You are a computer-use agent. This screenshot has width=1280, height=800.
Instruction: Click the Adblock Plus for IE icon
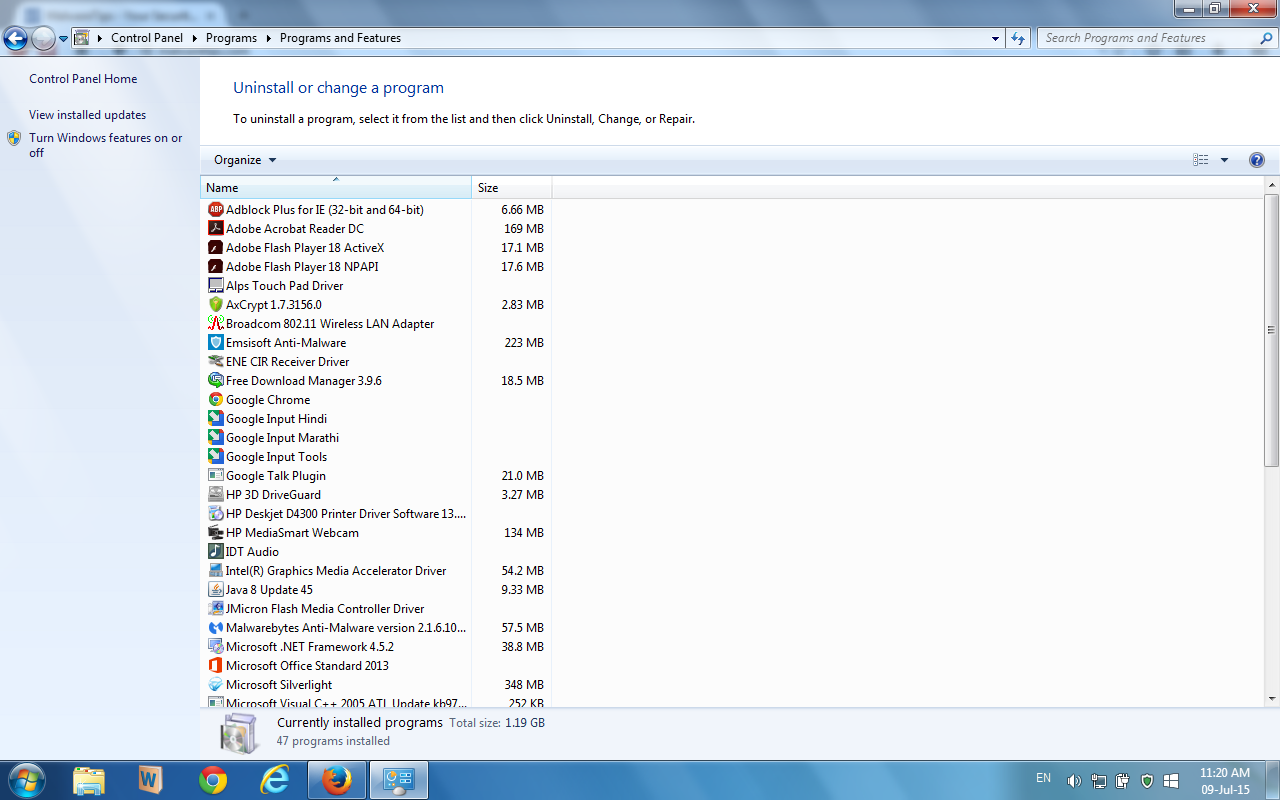[215, 210]
